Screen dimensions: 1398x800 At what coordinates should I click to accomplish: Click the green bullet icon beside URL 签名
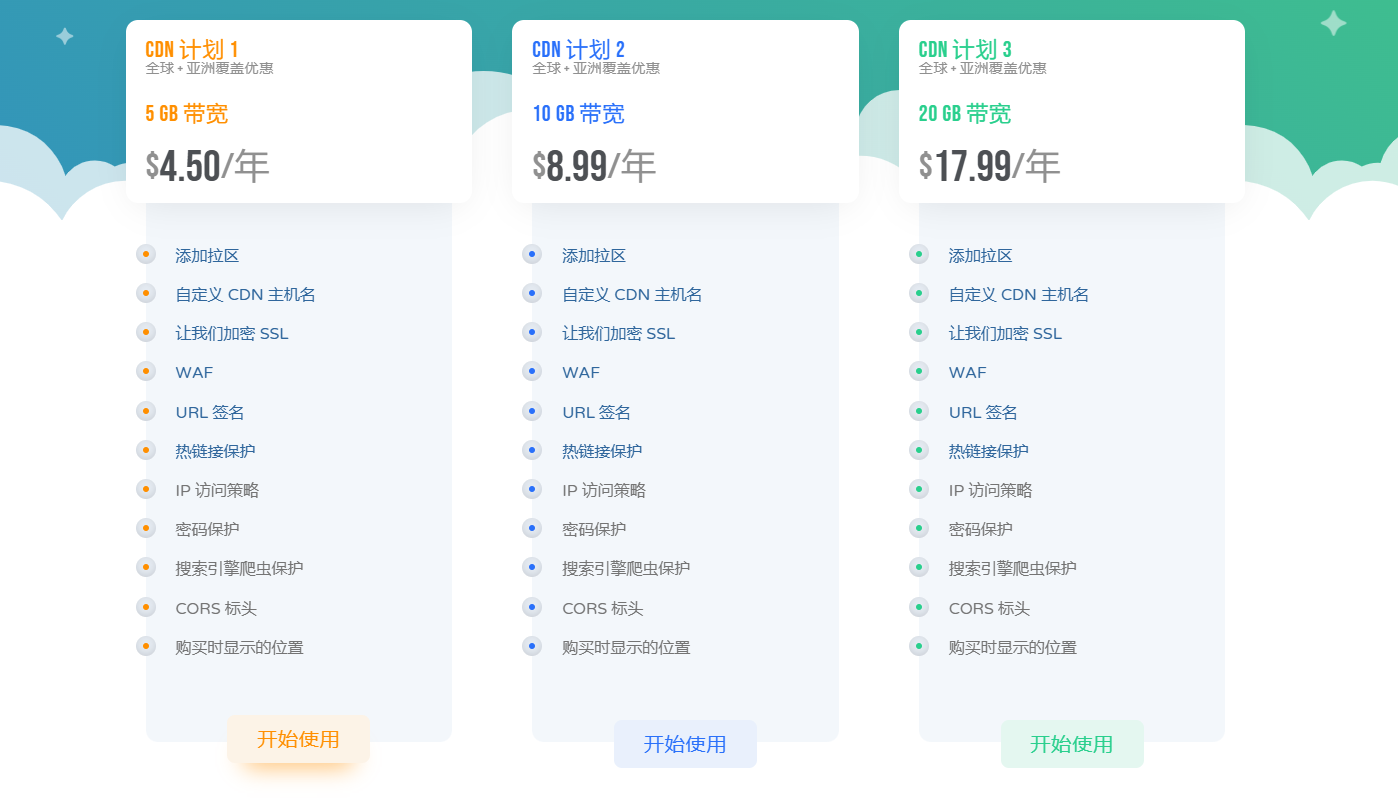pos(919,411)
